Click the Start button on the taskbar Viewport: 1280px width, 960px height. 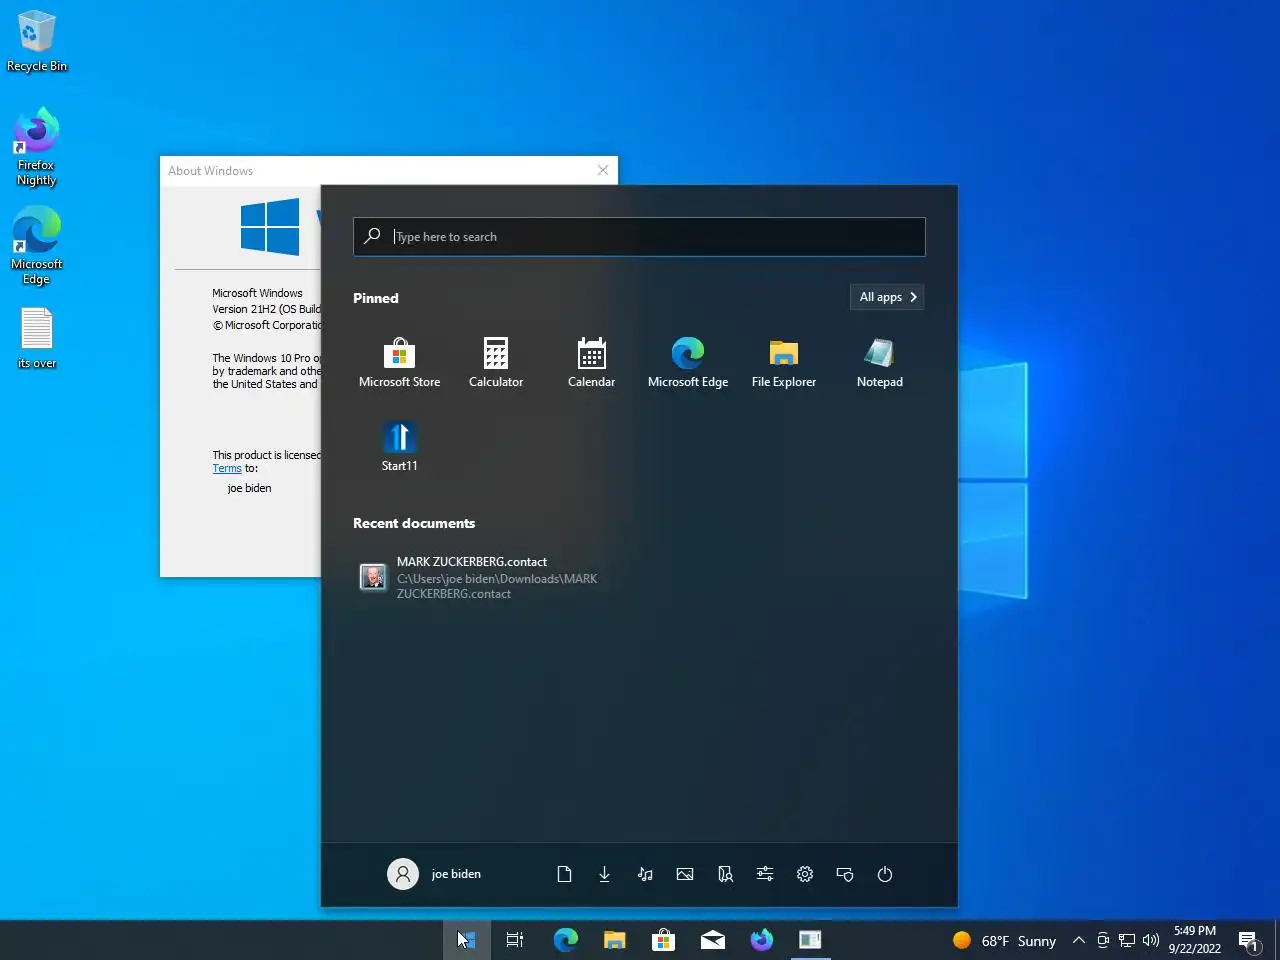[x=467, y=940]
